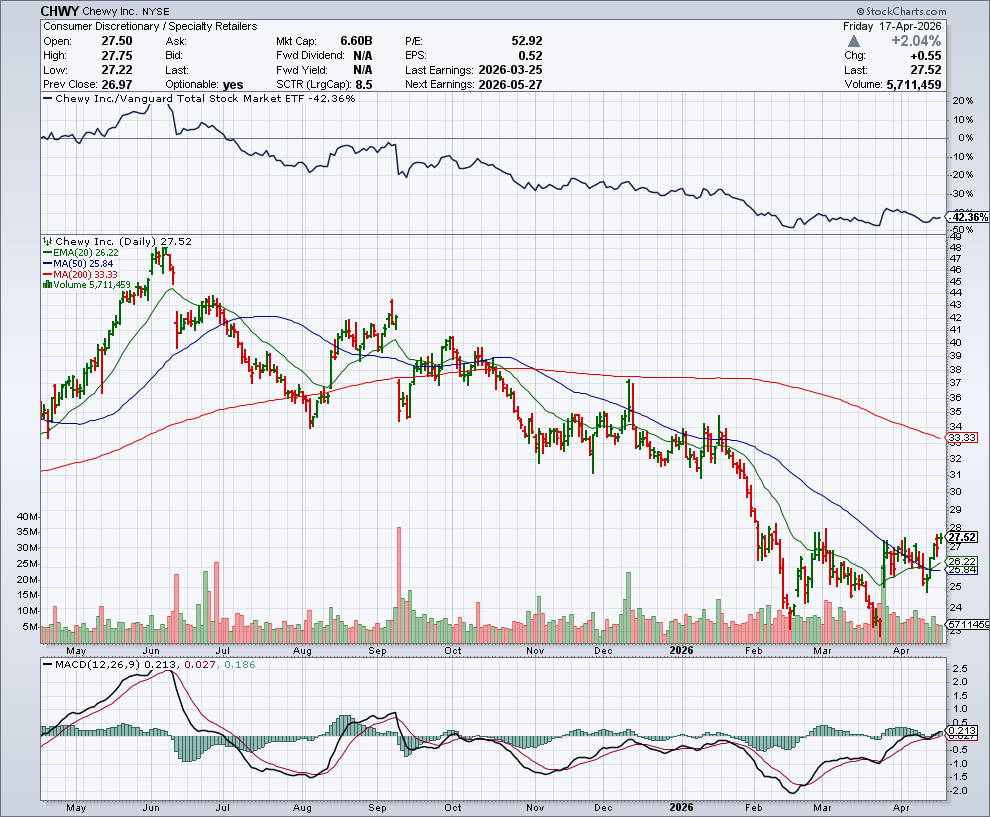Click the -2.0 MACD axis label
Image resolution: width=990 pixels, height=817 pixels.
pyautogui.click(x=960, y=790)
